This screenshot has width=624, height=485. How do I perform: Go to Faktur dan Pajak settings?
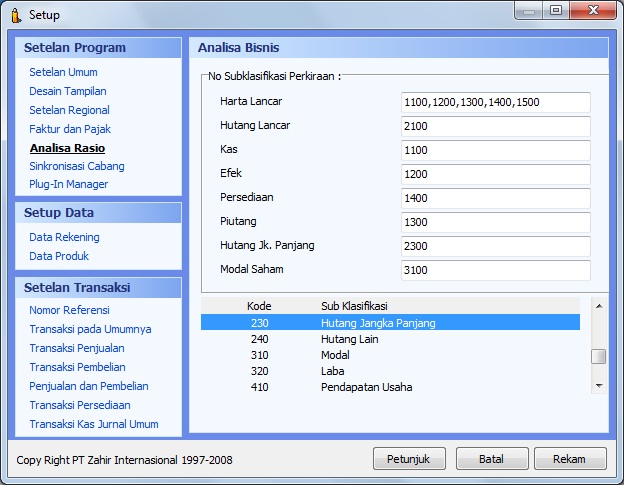coord(69,129)
